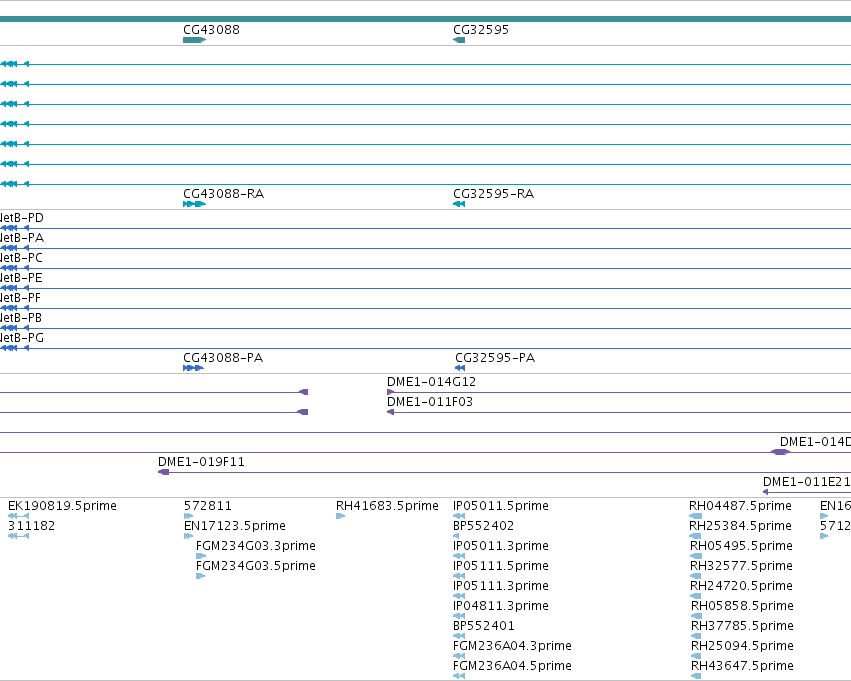Open the 572811 EST label
This screenshot has height=681, width=851.
point(208,506)
